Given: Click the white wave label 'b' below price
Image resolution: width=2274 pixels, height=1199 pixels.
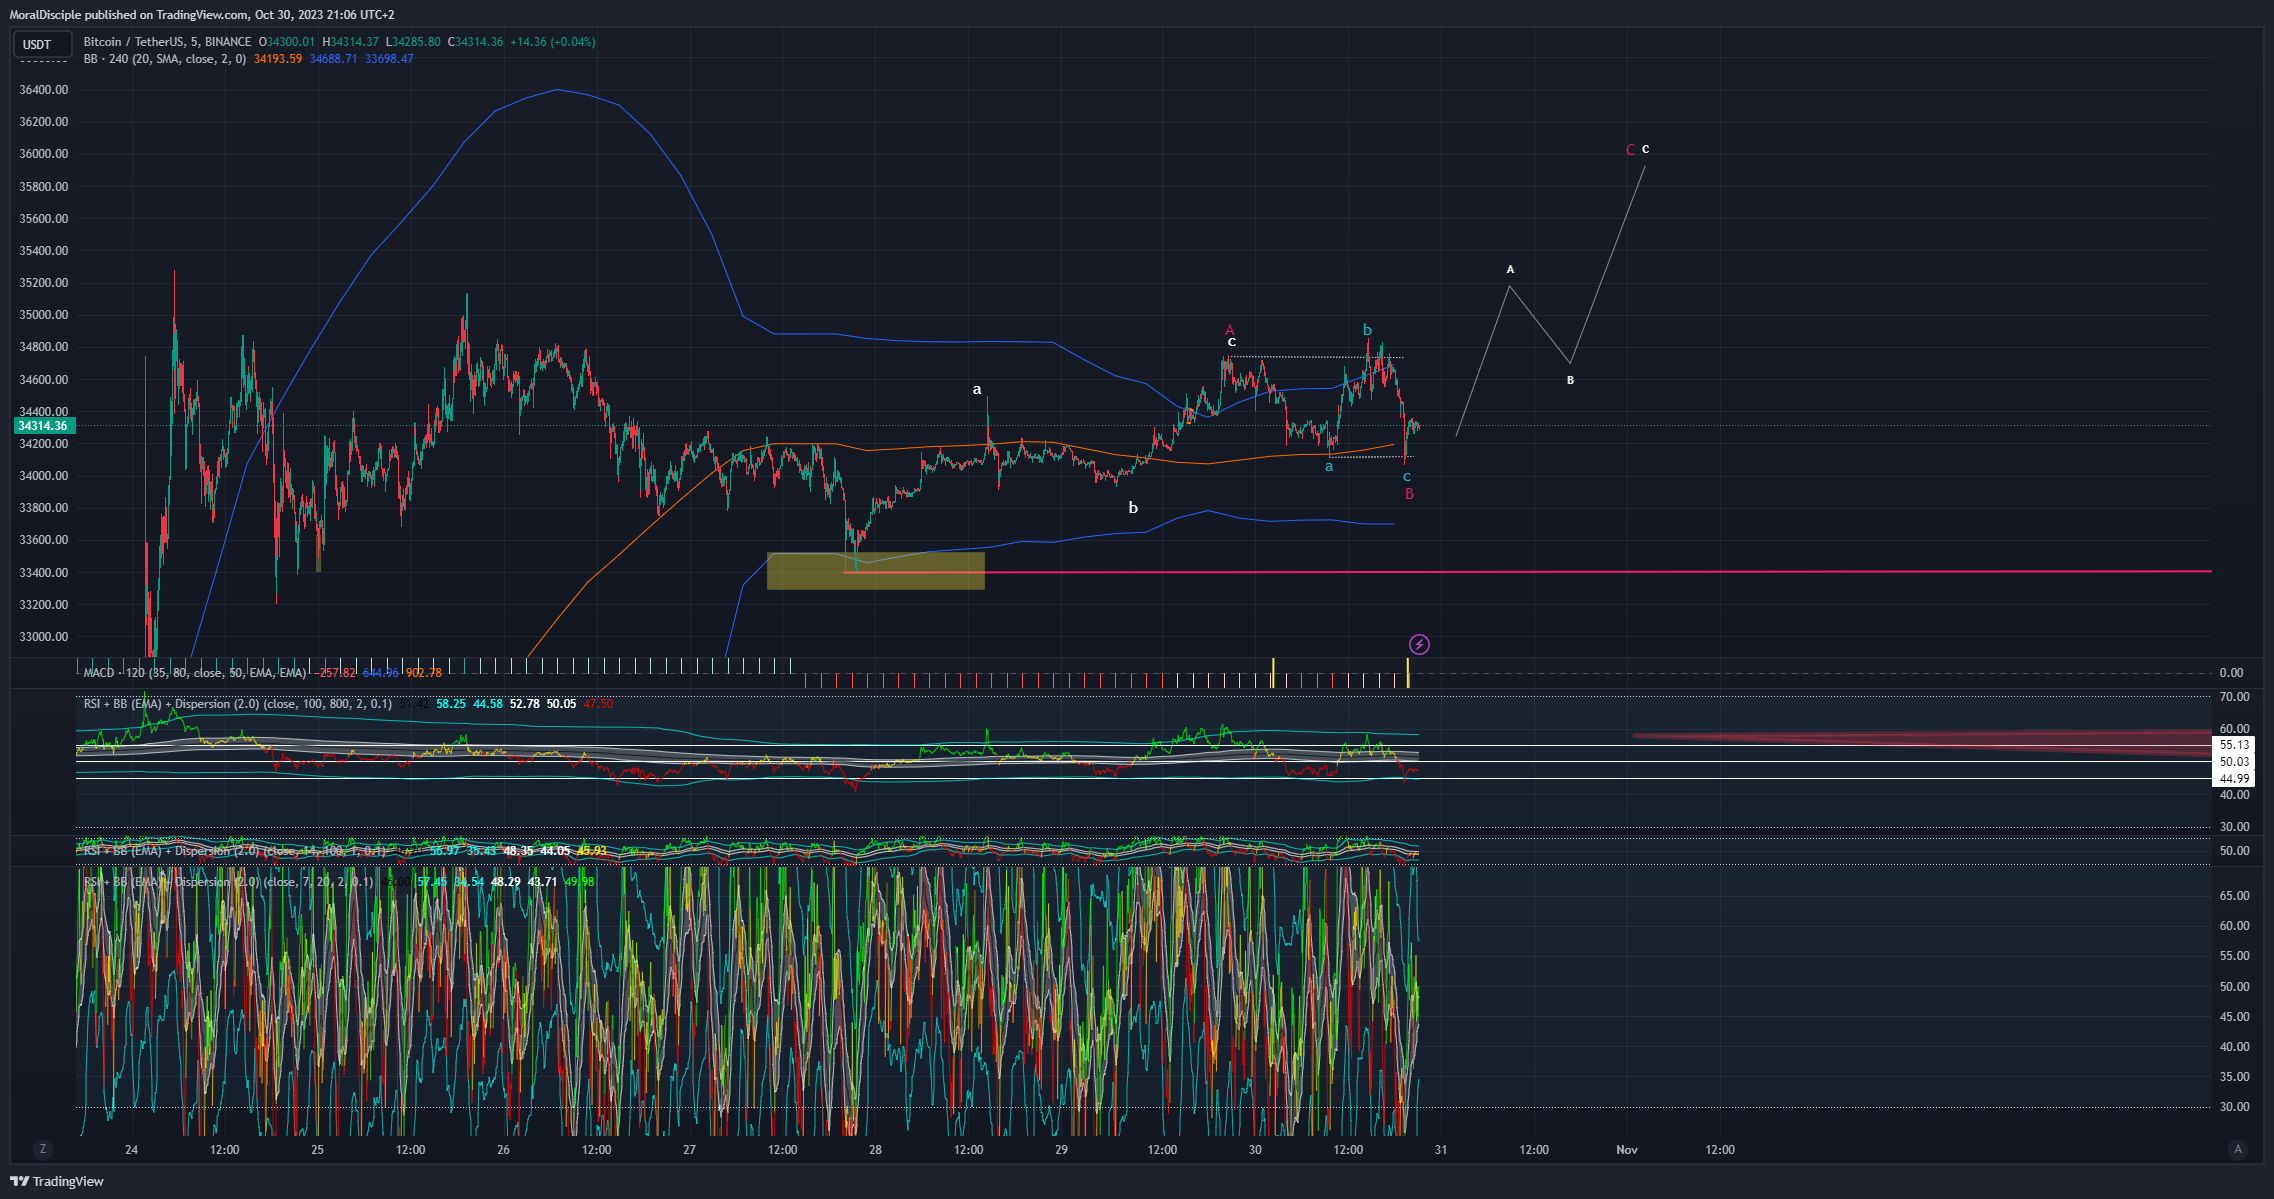Looking at the screenshot, I should click(x=1133, y=508).
